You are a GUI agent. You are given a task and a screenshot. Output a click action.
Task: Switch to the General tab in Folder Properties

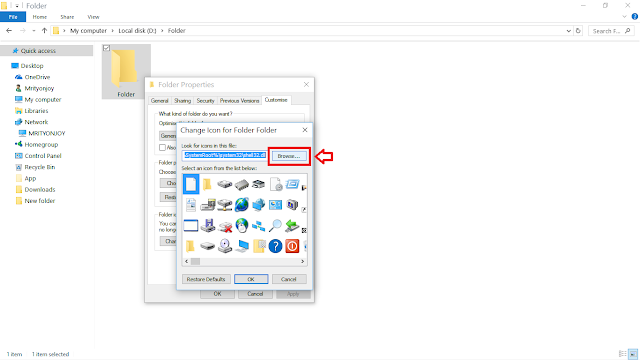160,100
